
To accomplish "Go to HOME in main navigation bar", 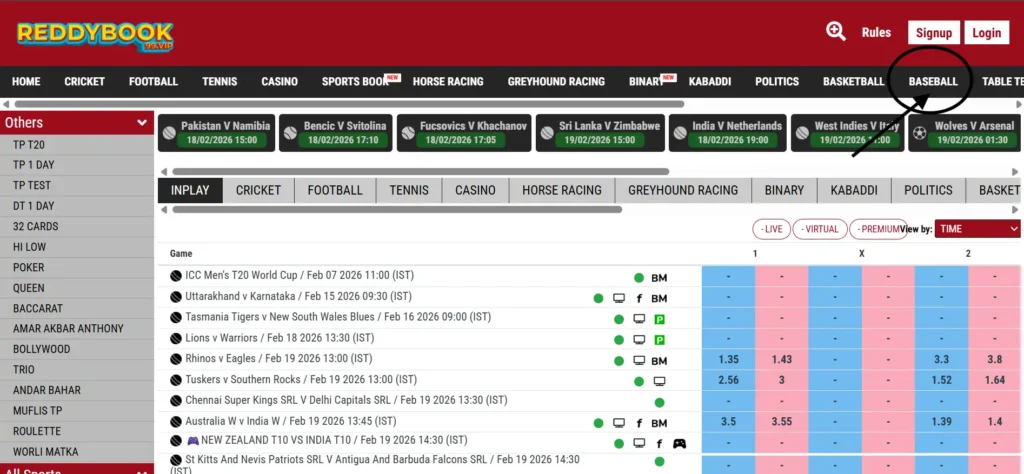I will pyautogui.click(x=26, y=82).
